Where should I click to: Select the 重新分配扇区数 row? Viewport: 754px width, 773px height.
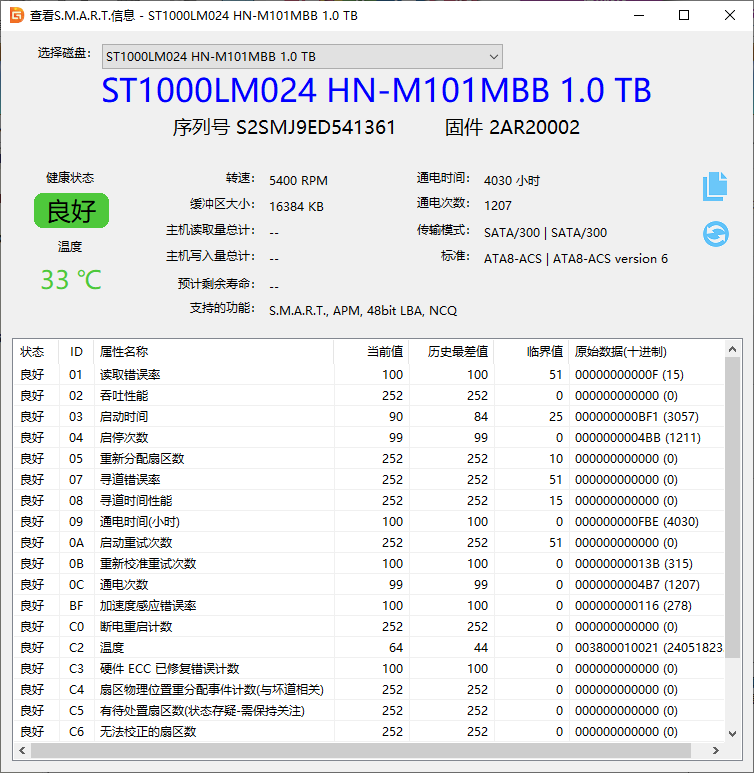pos(369,458)
